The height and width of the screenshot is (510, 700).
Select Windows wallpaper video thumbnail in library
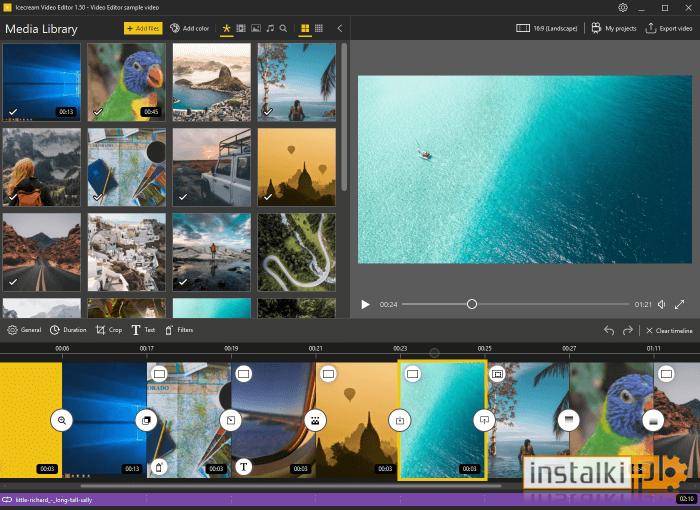pos(42,82)
